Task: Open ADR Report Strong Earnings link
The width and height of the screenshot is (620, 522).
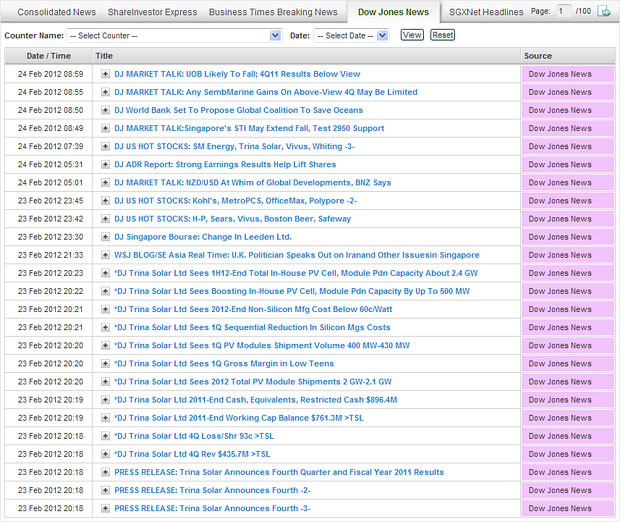Action: pyautogui.click(x=225, y=165)
